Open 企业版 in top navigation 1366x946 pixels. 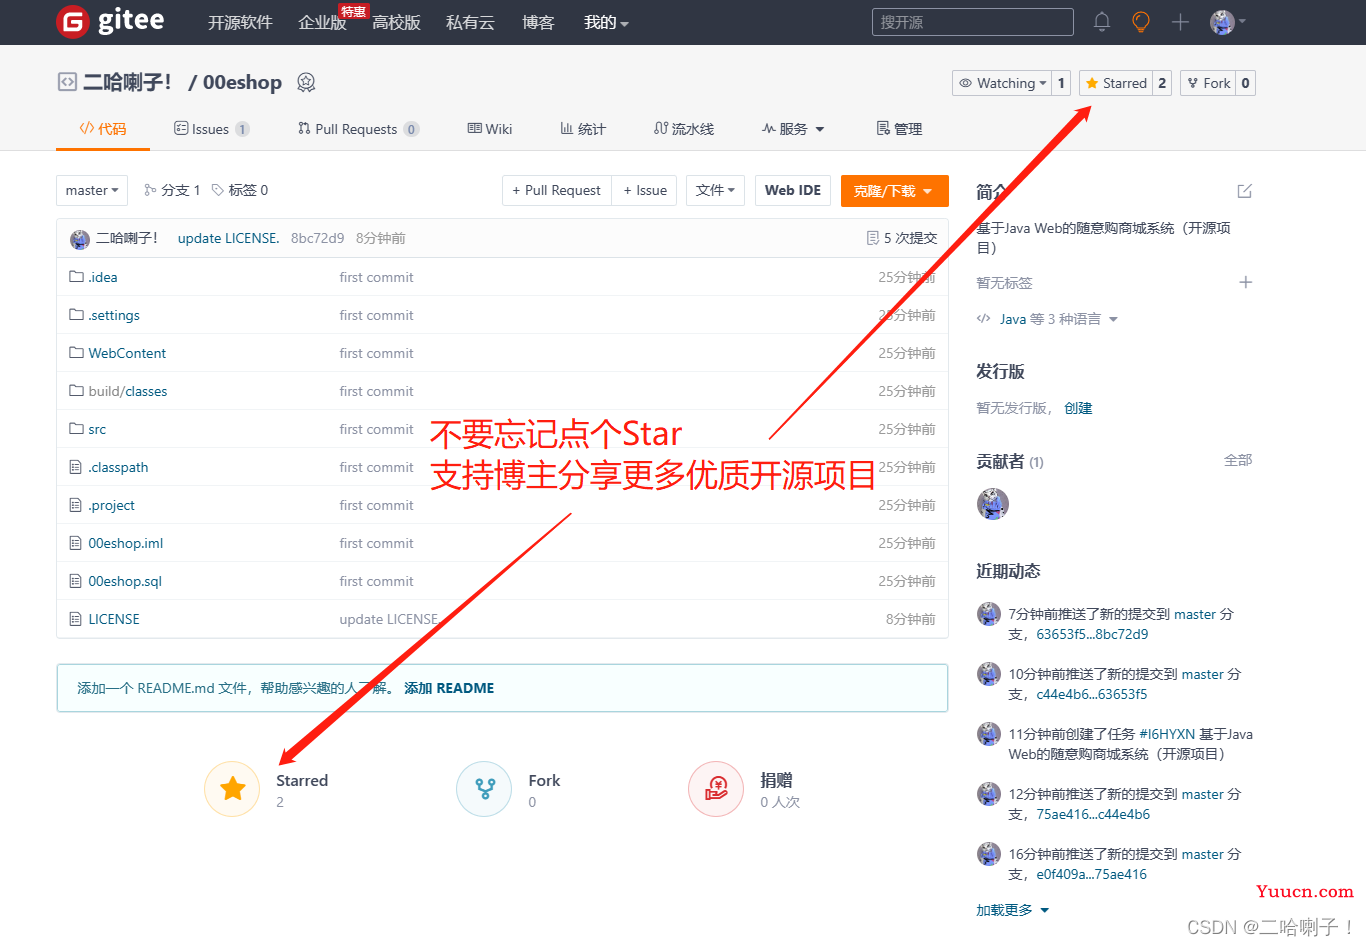(x=322, y=22)
